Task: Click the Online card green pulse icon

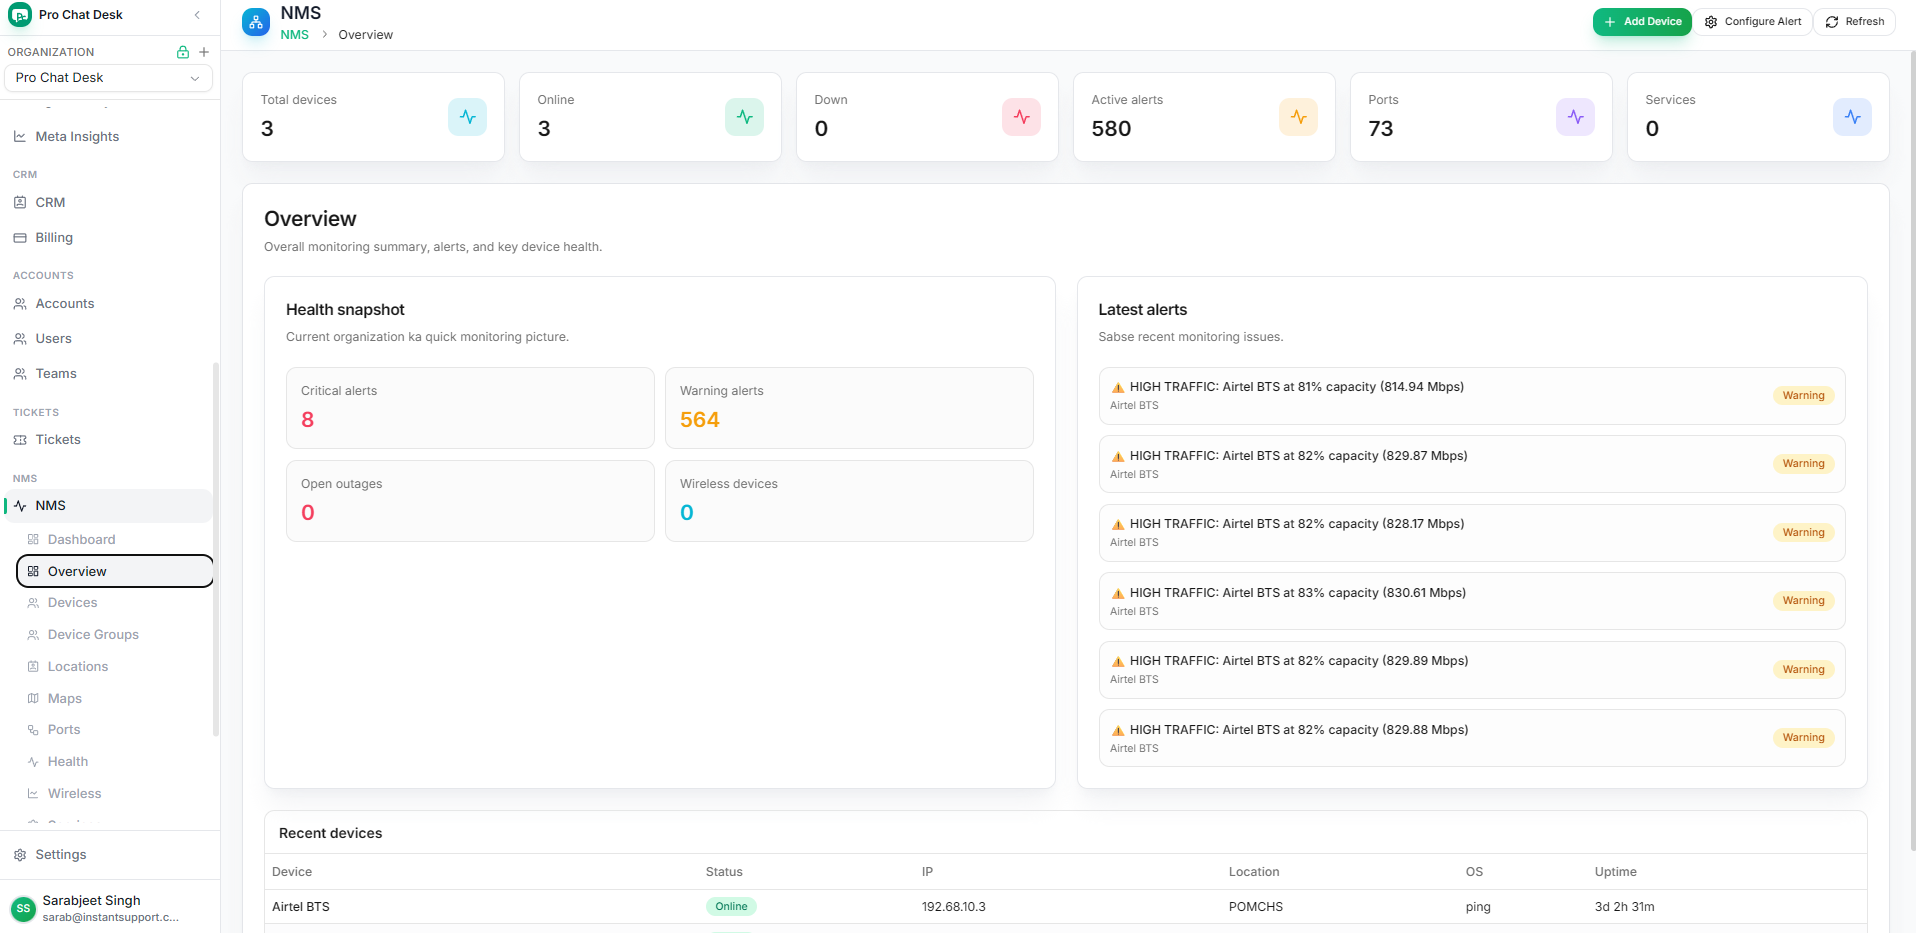Action: click(x=744, y=117)
